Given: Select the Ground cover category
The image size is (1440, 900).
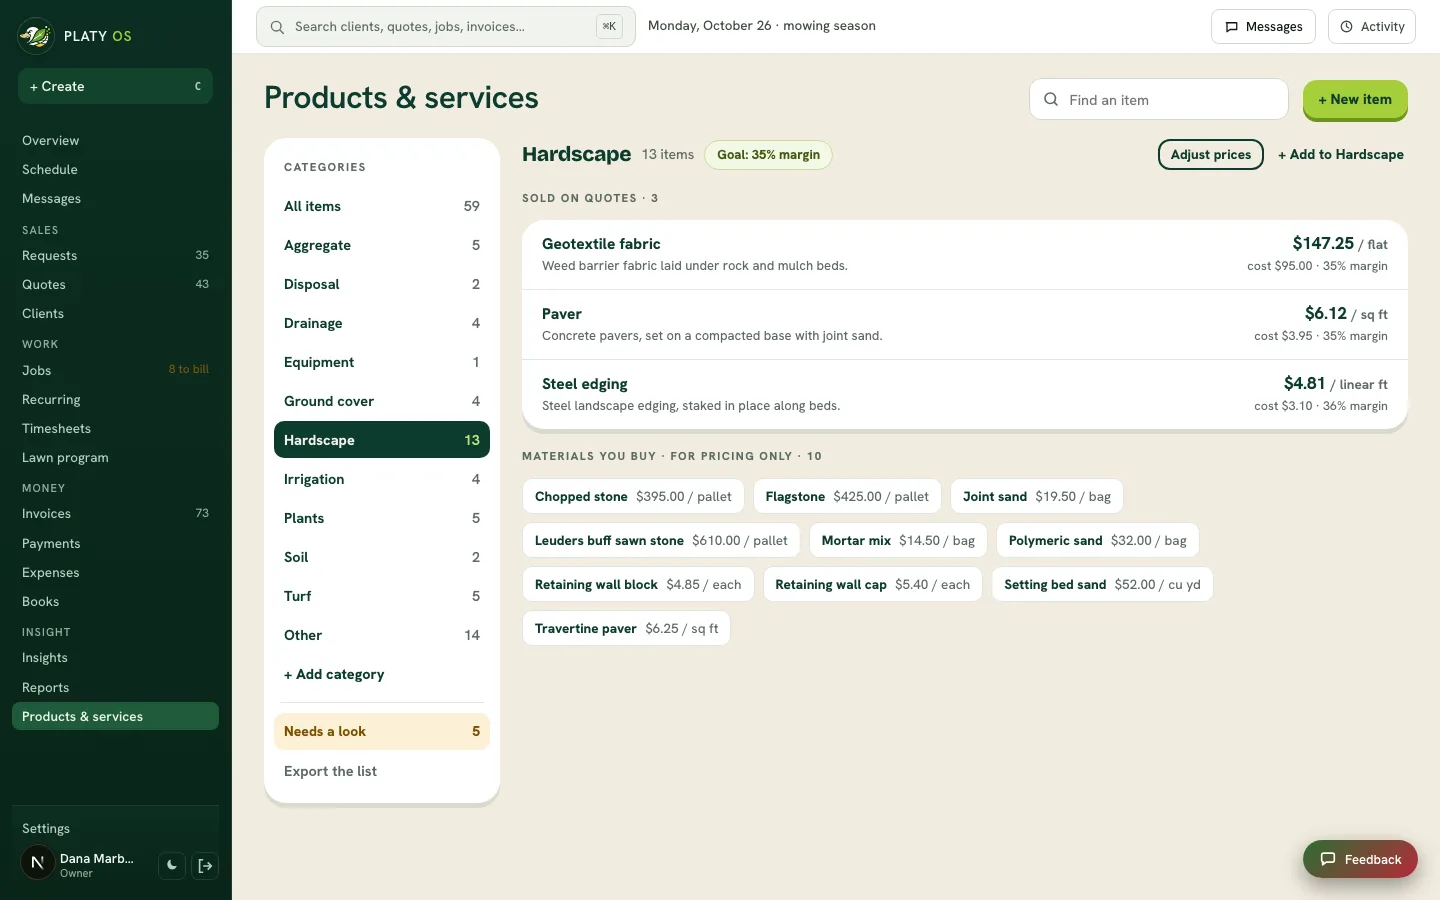Looking at the screenshot, I should [x=382, y=401].
